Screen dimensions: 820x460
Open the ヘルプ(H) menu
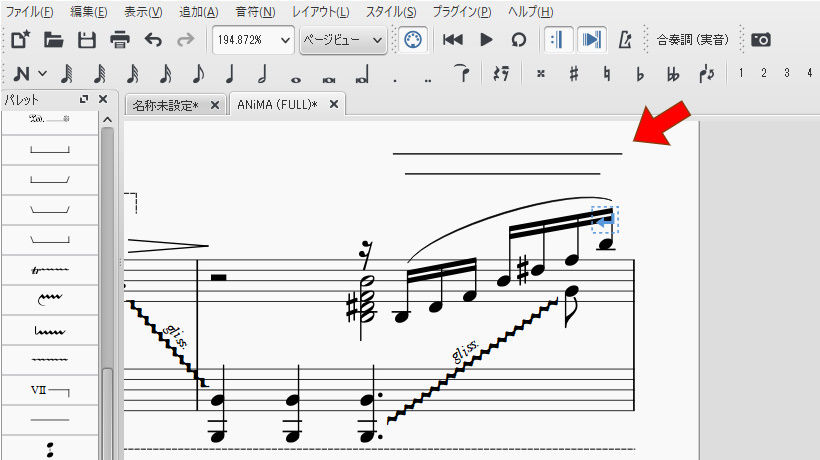[530, 12]
